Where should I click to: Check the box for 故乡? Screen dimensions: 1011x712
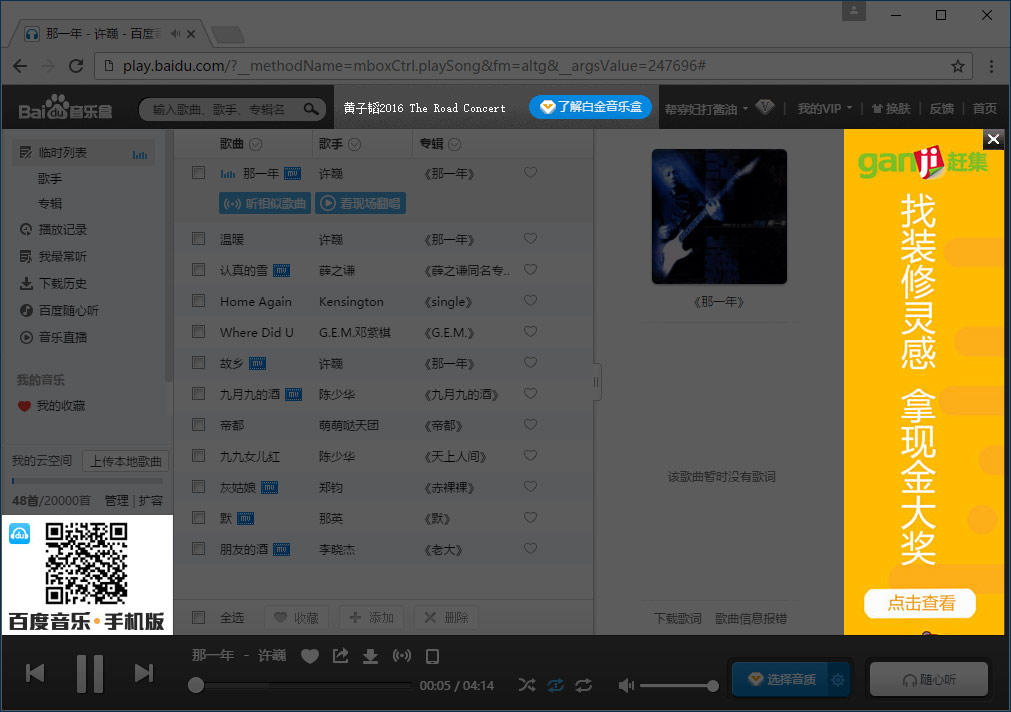tap(199, 362)
